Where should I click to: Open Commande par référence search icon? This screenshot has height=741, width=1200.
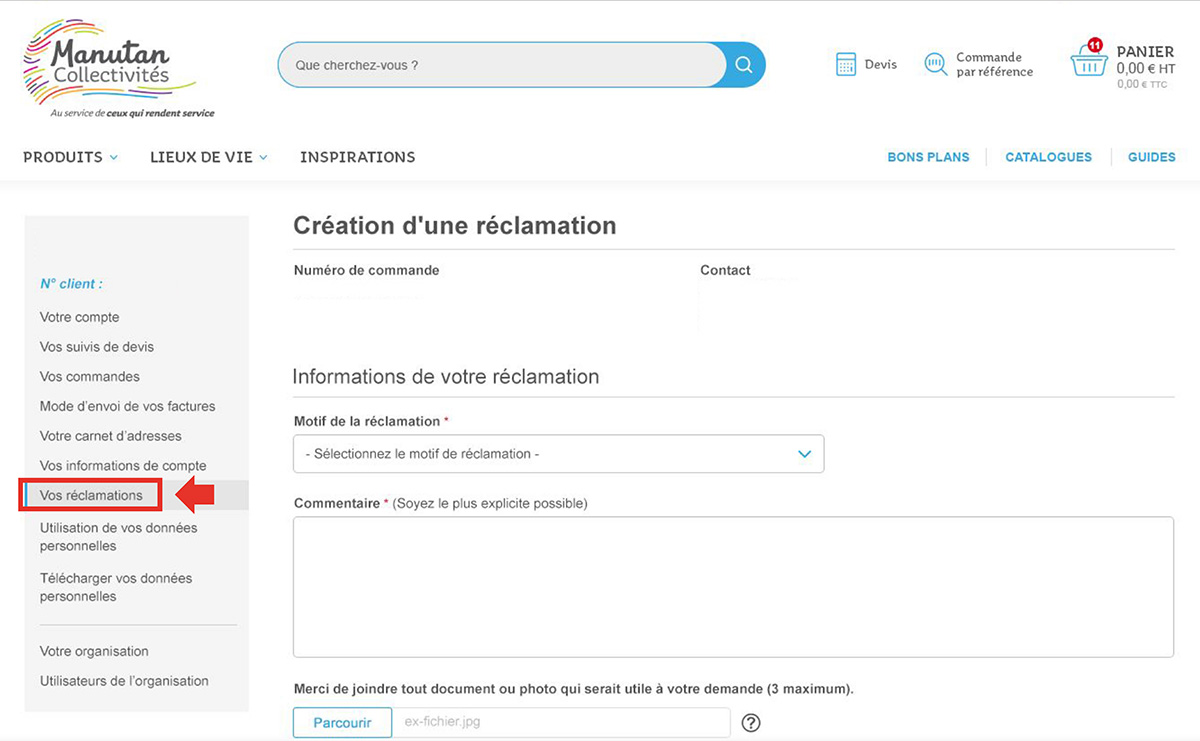[x=936, y=65]
